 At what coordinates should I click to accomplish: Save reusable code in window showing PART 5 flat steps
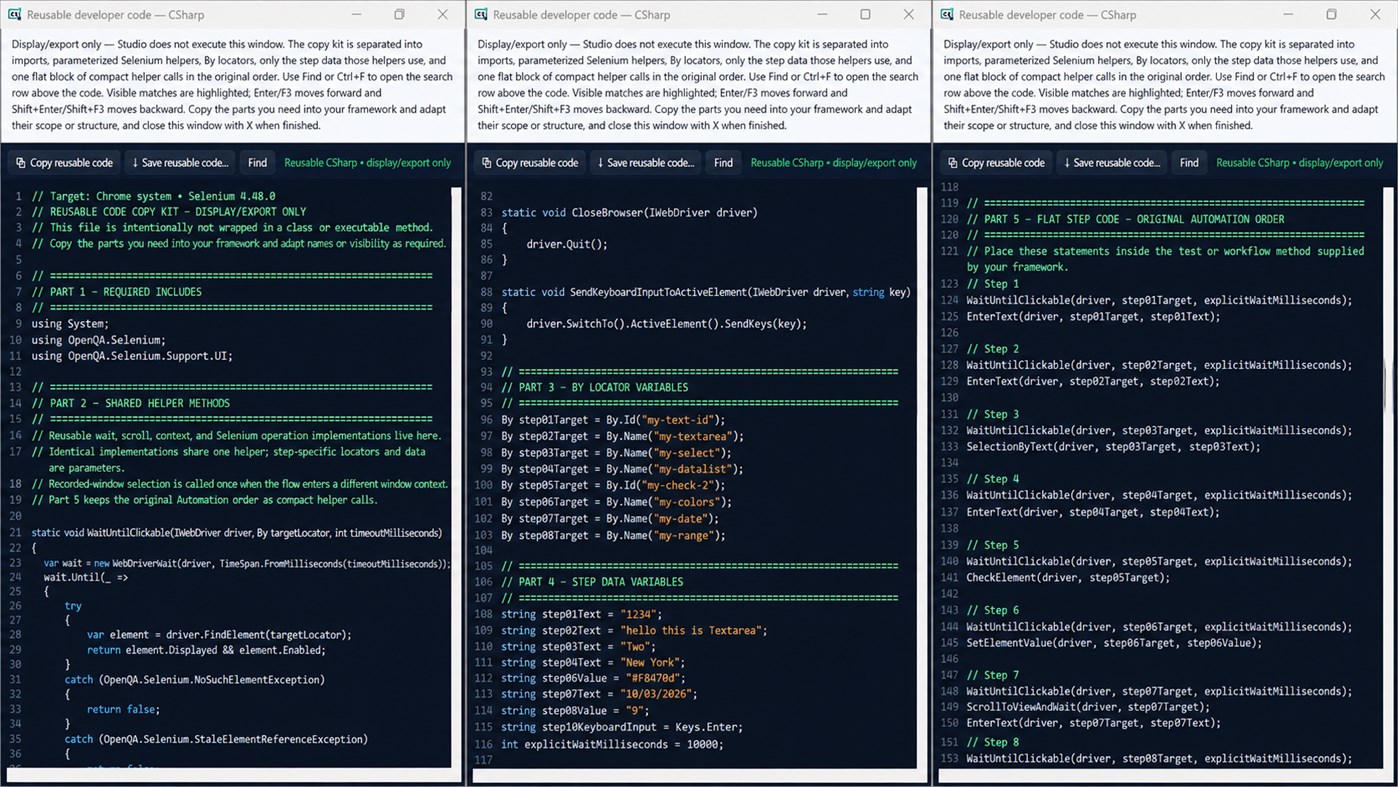coord(1113,163)
